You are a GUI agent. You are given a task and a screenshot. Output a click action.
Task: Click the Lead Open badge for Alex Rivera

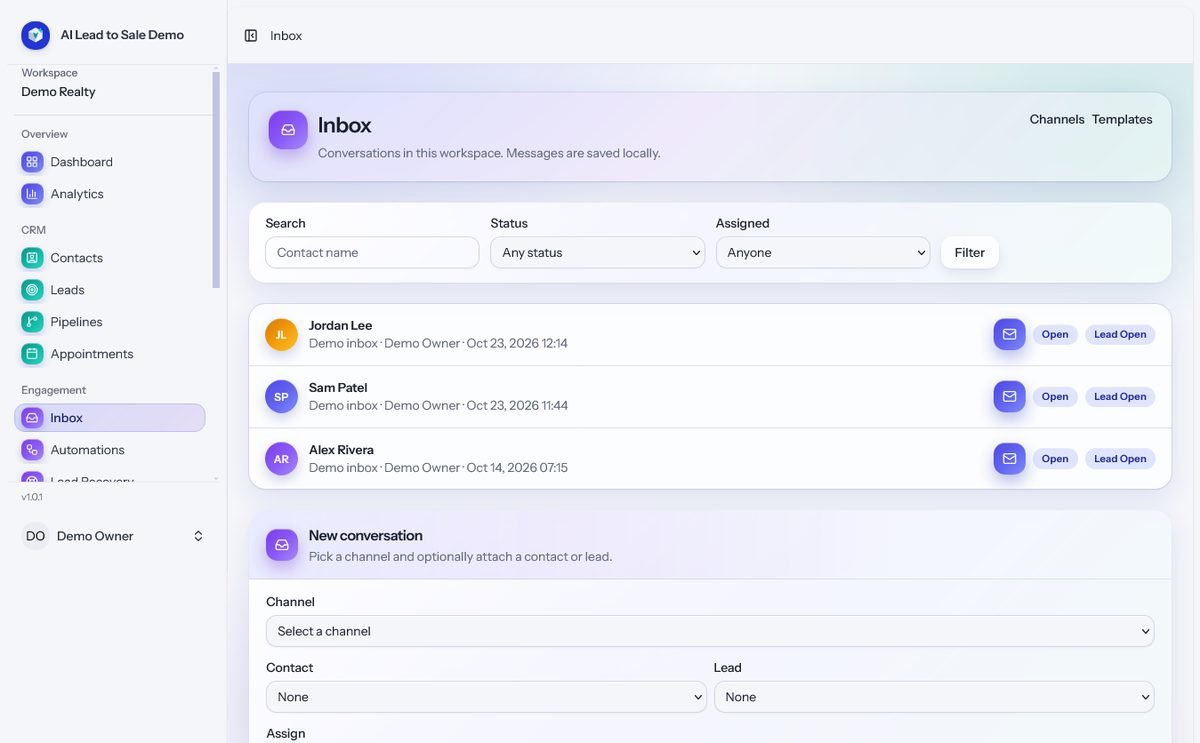pyautogui.click(x=1120, y=459)
